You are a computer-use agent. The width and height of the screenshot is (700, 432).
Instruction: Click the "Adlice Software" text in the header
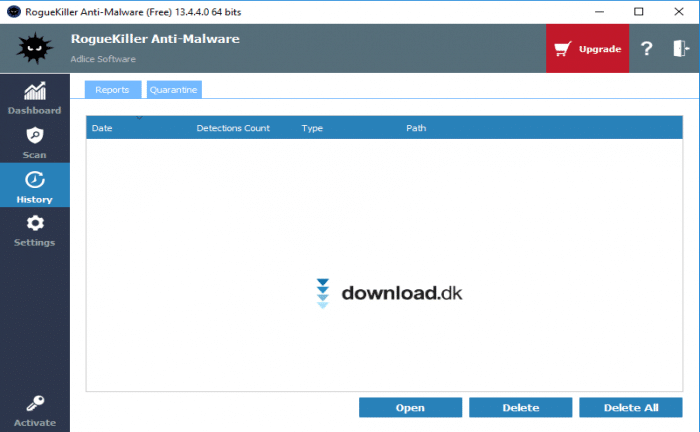(103, 59)
